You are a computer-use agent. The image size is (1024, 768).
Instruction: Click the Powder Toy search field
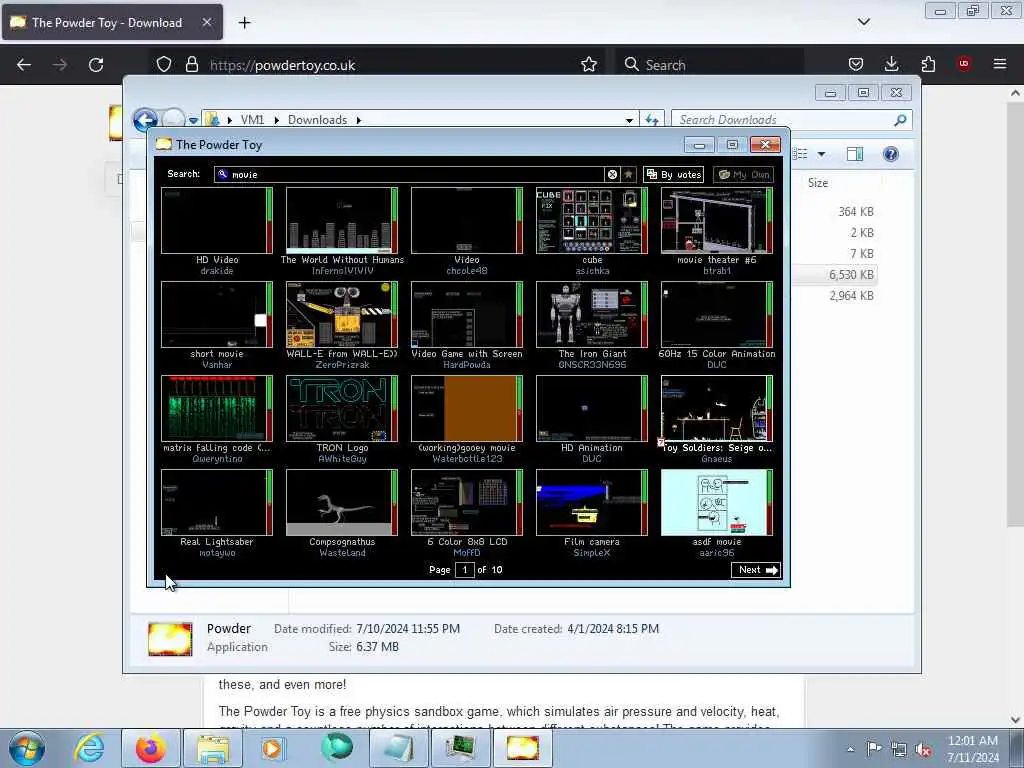[x=410, y=174]
